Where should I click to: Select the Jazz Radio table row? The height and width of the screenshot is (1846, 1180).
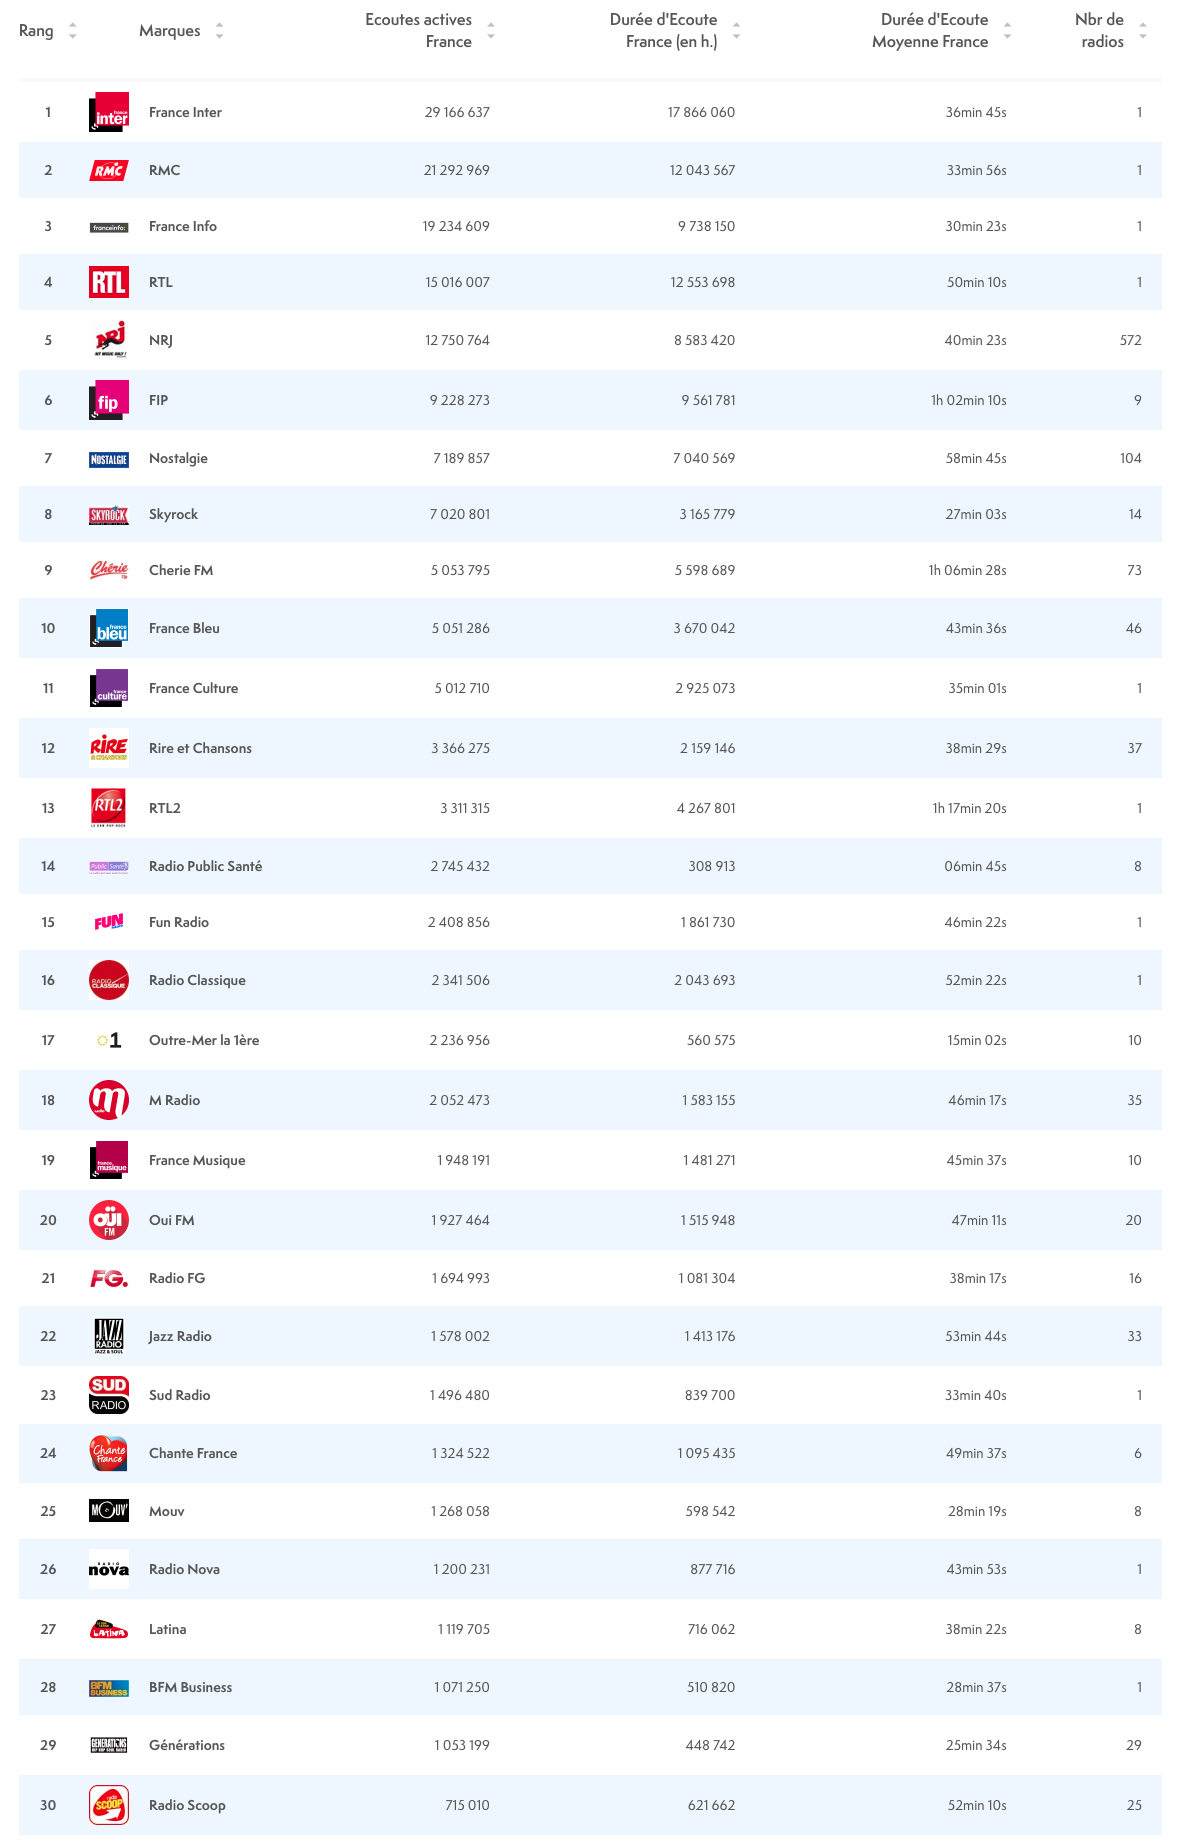click(x=590, y=1336)
